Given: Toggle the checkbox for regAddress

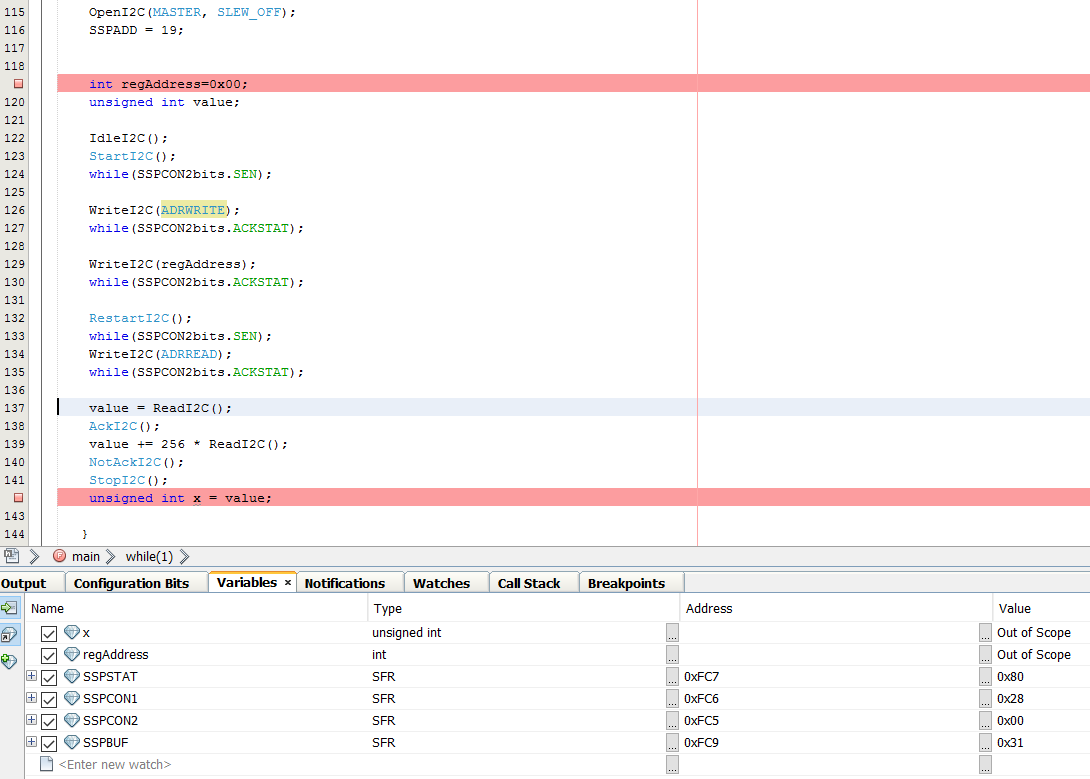Looking at the screenshot, I should pos(49,655).
